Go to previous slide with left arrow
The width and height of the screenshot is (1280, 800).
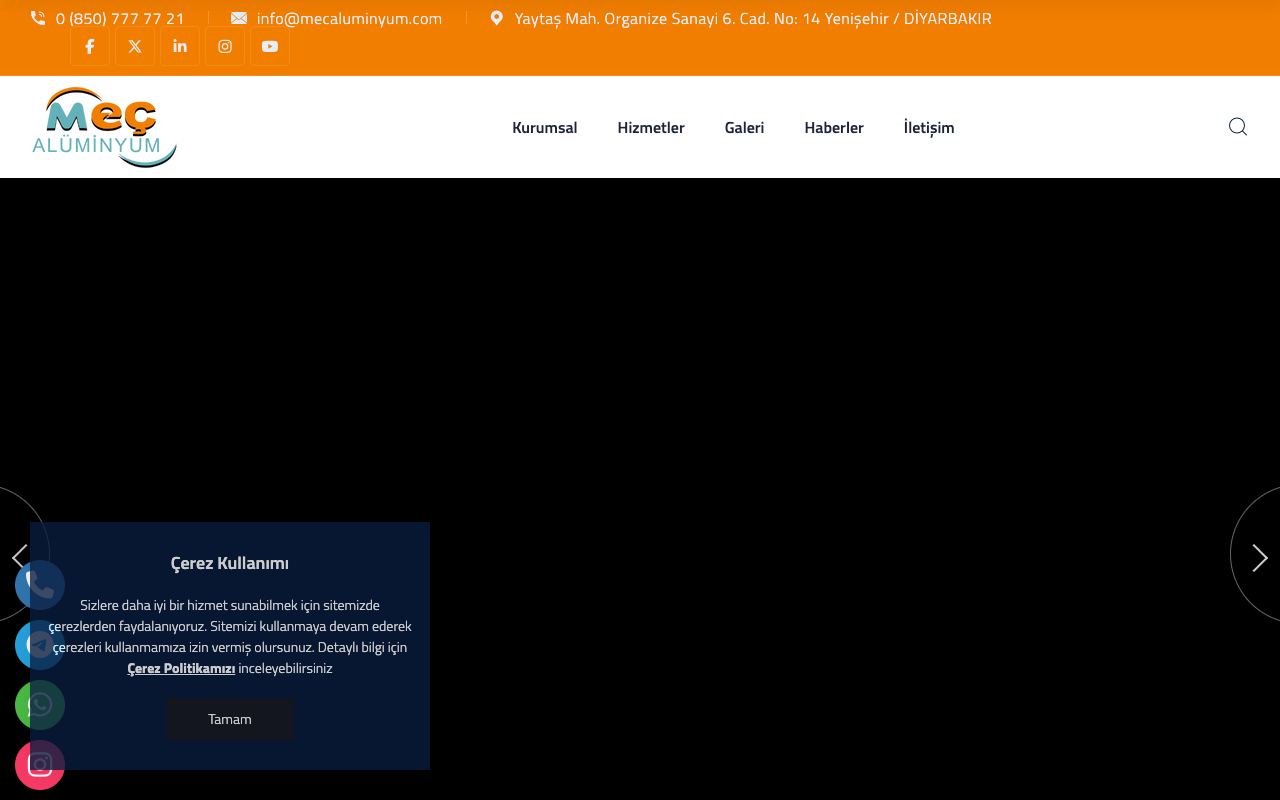coord(20,555)
